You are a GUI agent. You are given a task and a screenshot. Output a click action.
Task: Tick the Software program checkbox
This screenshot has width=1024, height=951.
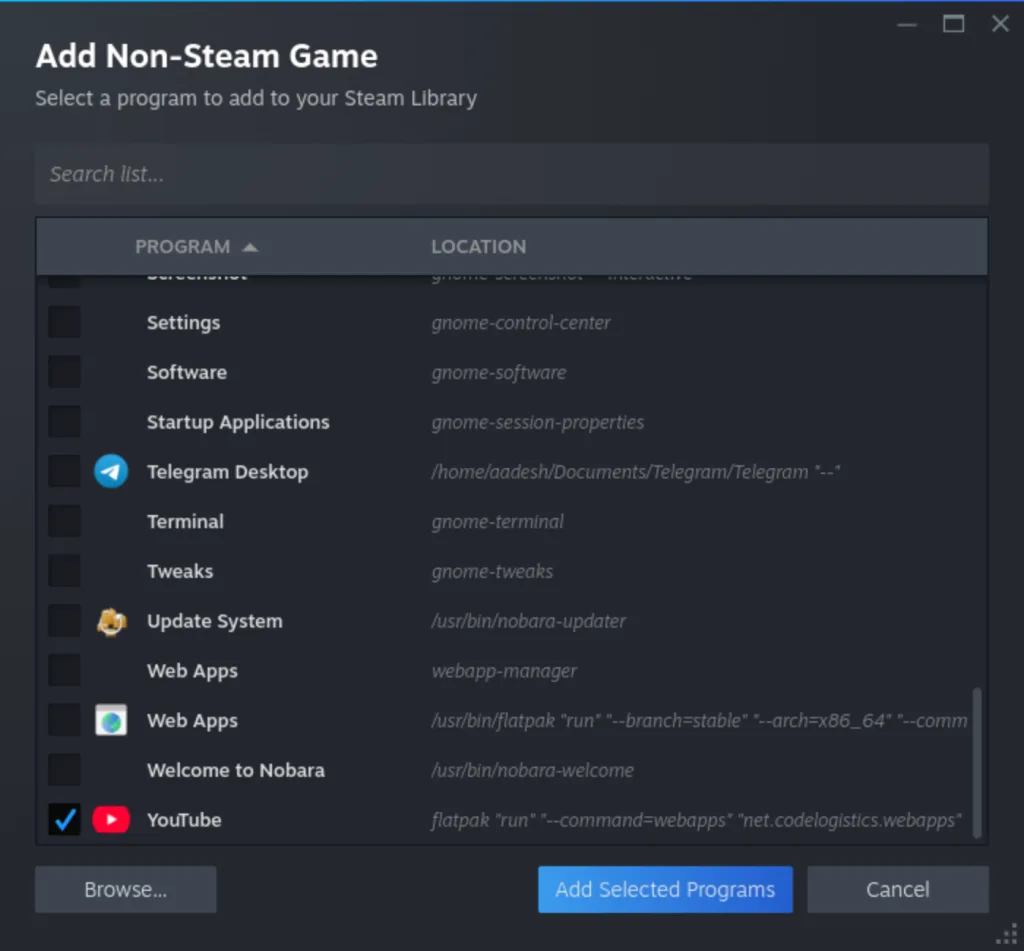[x=65, y=372]
